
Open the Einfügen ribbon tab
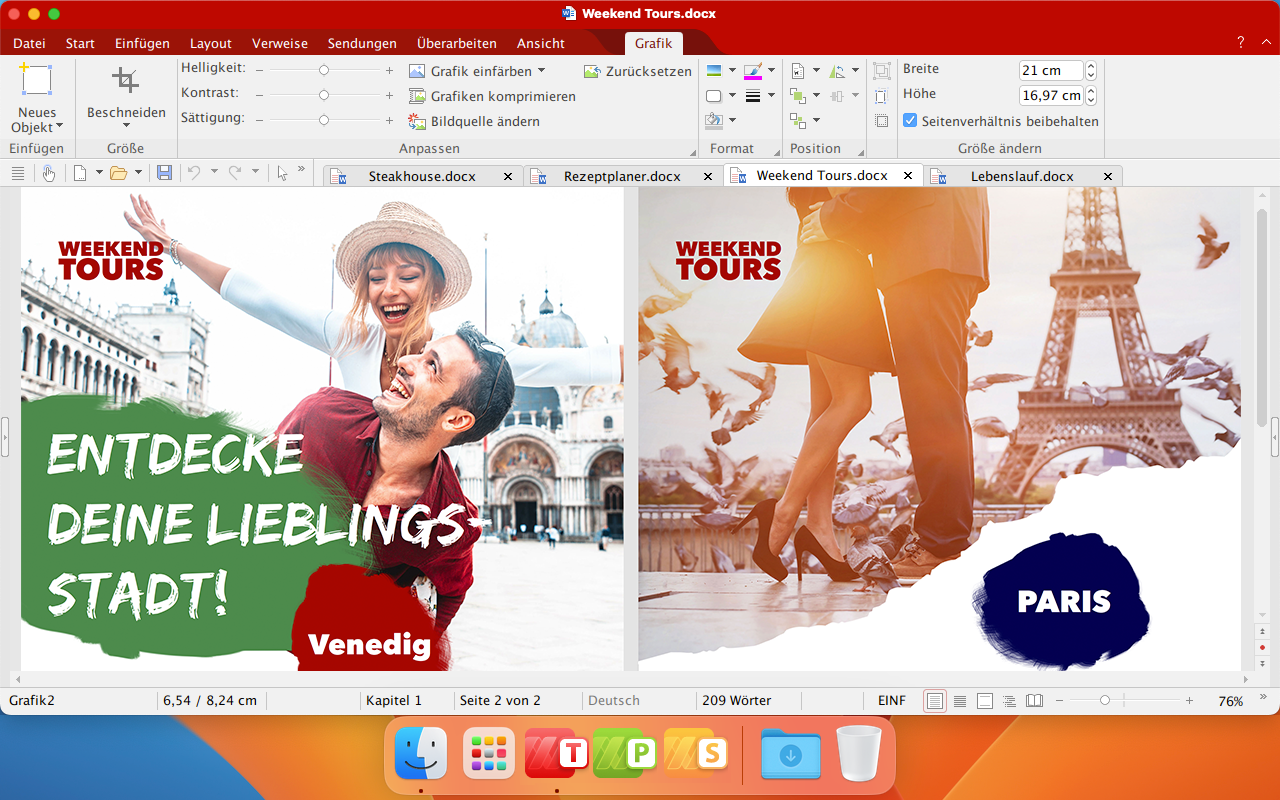click(x=142, y=43)
